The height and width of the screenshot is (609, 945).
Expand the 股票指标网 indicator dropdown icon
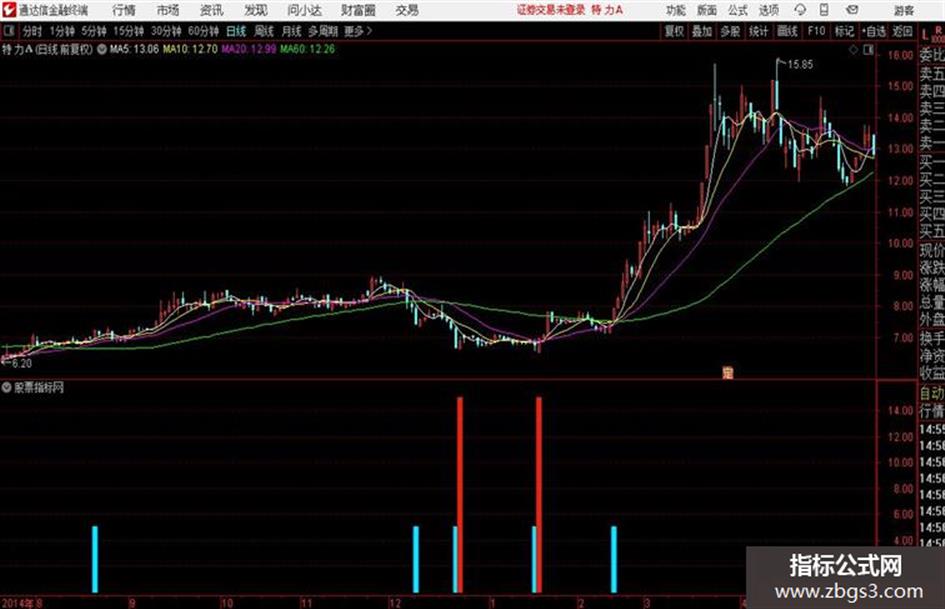(x=7, y=388)
